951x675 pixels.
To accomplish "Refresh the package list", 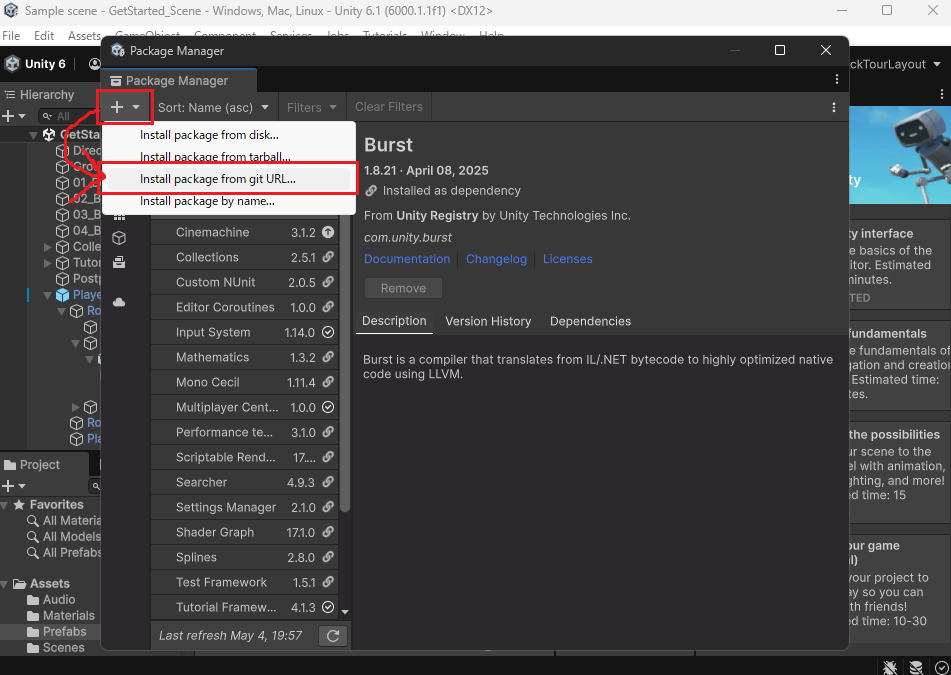I will pyautogui.click(x=333, y=636).
